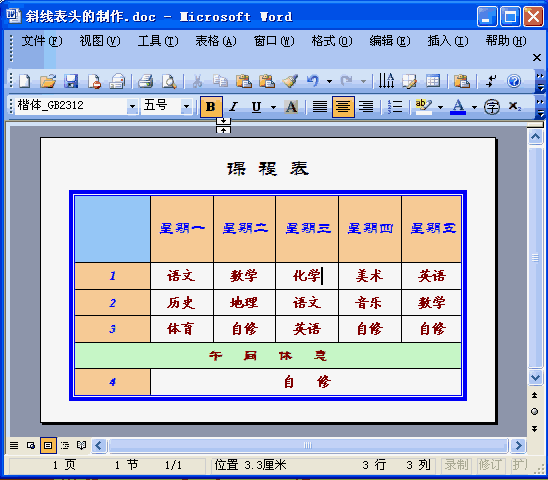This screenshot has height=480, width=548.
Task: Open the font size dropdown 五号
Action: (186, 106)
